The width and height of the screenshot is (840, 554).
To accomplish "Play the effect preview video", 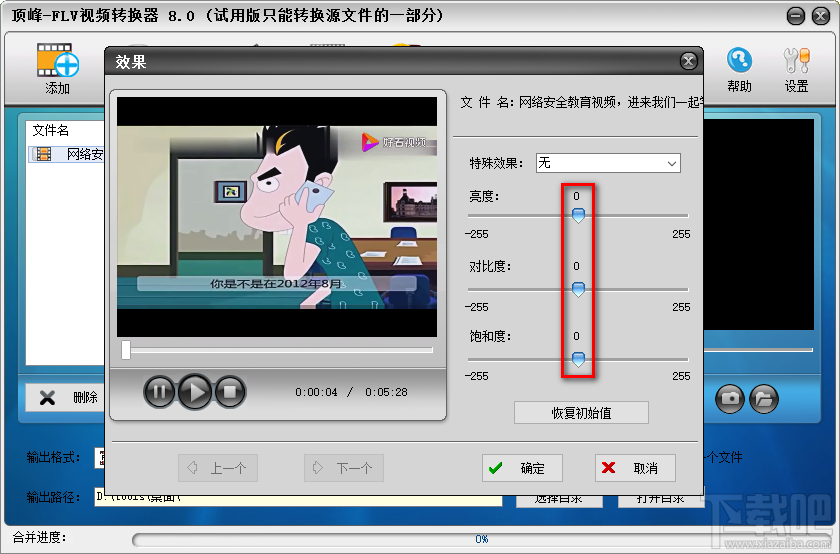I will tap(194, 392).
